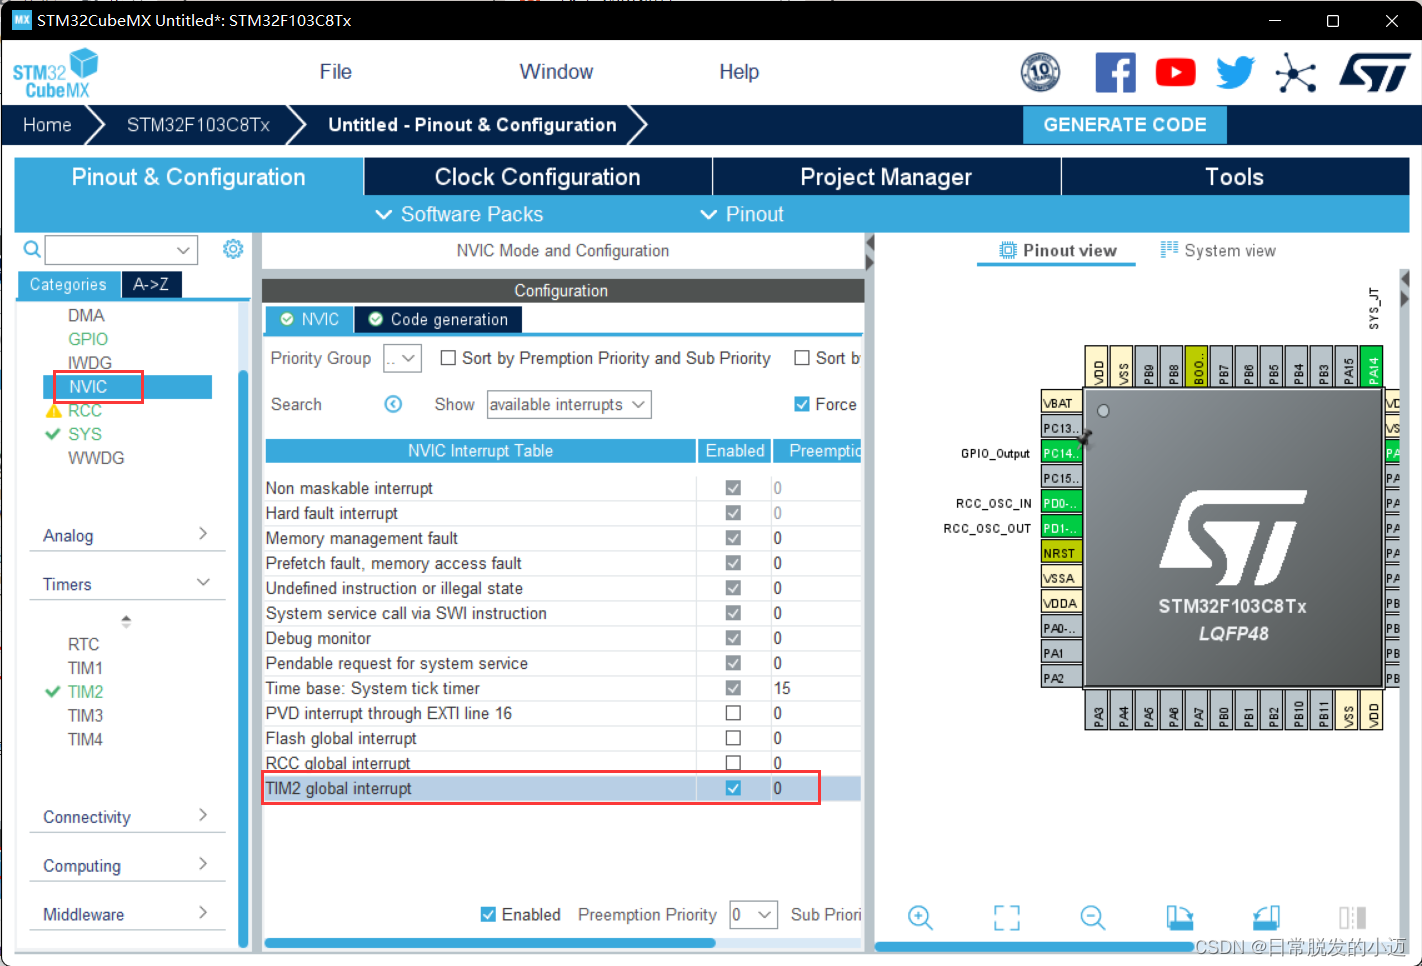This screenshot has width=1422, height=966.
Task: Click the greyed-out split view icon
Action: [x=1353, y=918]
